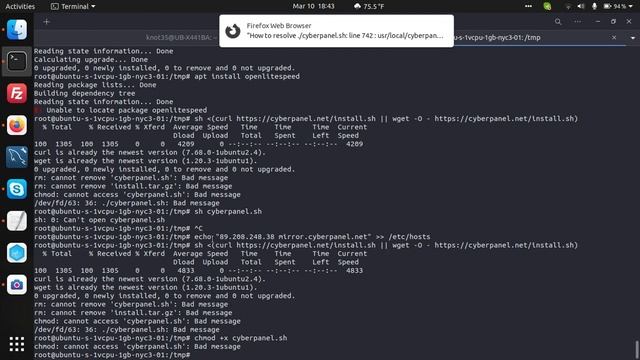This screenshot has height=360, width=640.
Task: Launch FileZilla from the dock
Action: click(17, 93)
